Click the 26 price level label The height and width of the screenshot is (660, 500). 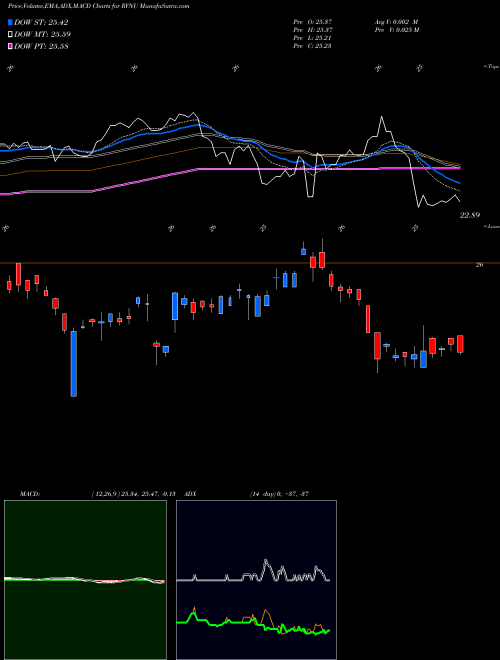point(479,265)
